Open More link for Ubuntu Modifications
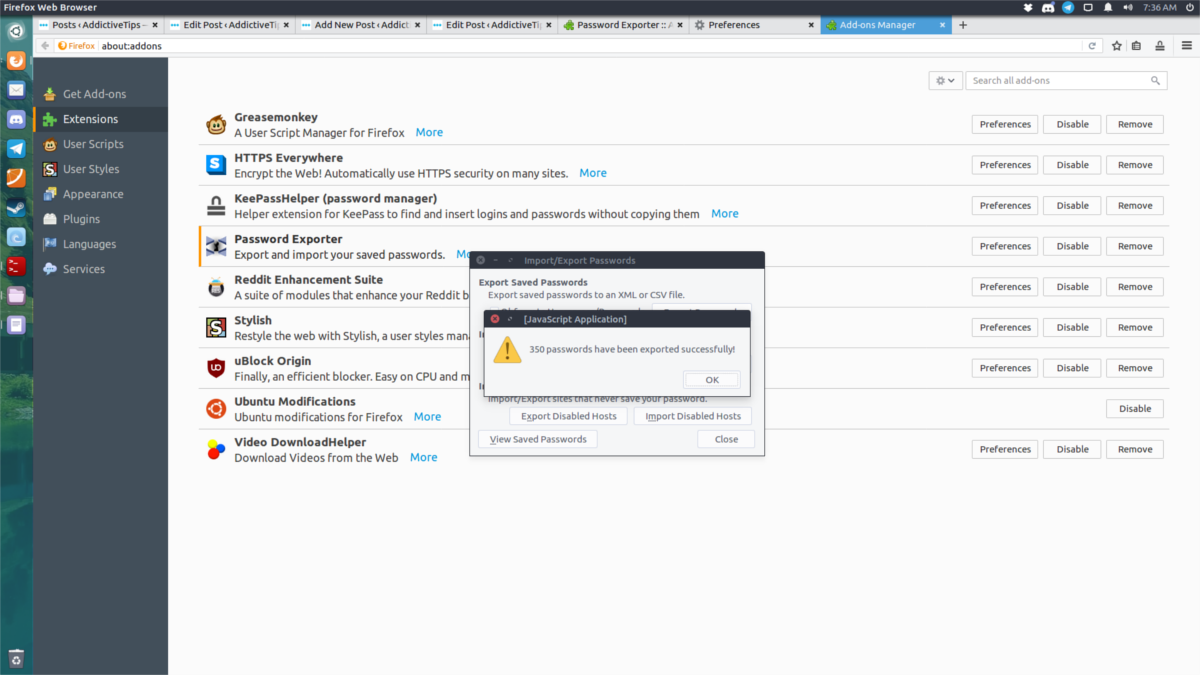Image resolution: width=1200 pixels, height=675 pixels. pos(427,417)
